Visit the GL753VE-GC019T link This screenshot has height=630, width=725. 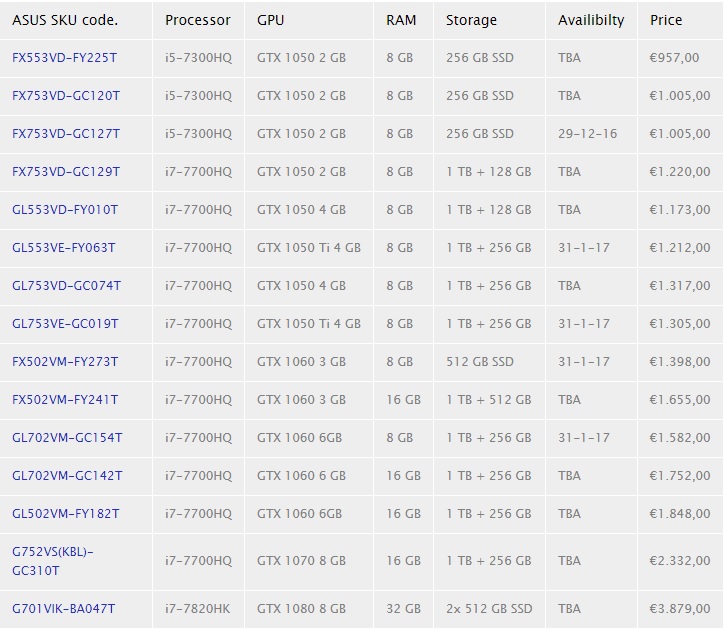tap(65, 324)
